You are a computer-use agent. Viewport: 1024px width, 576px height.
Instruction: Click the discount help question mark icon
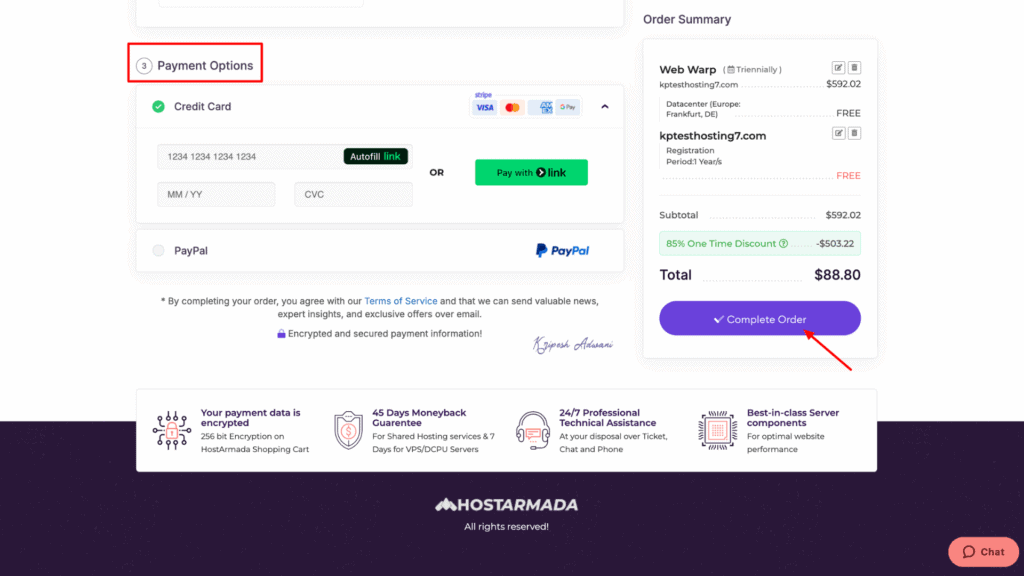click(x=783, y=243)
